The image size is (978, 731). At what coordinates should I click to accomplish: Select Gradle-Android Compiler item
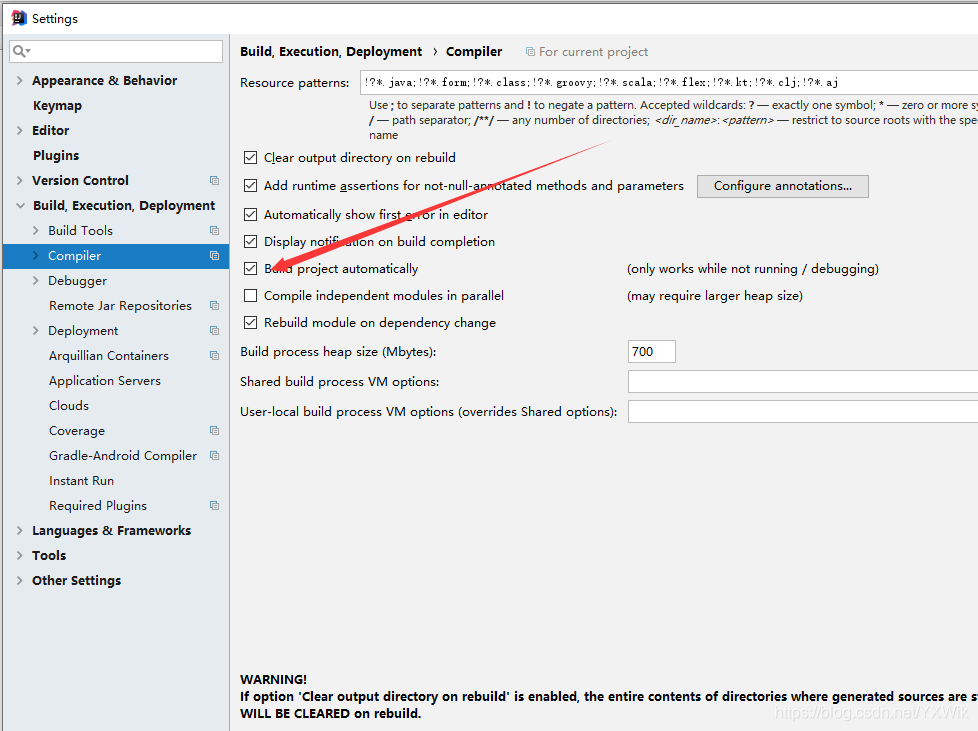tap(123, 455)
